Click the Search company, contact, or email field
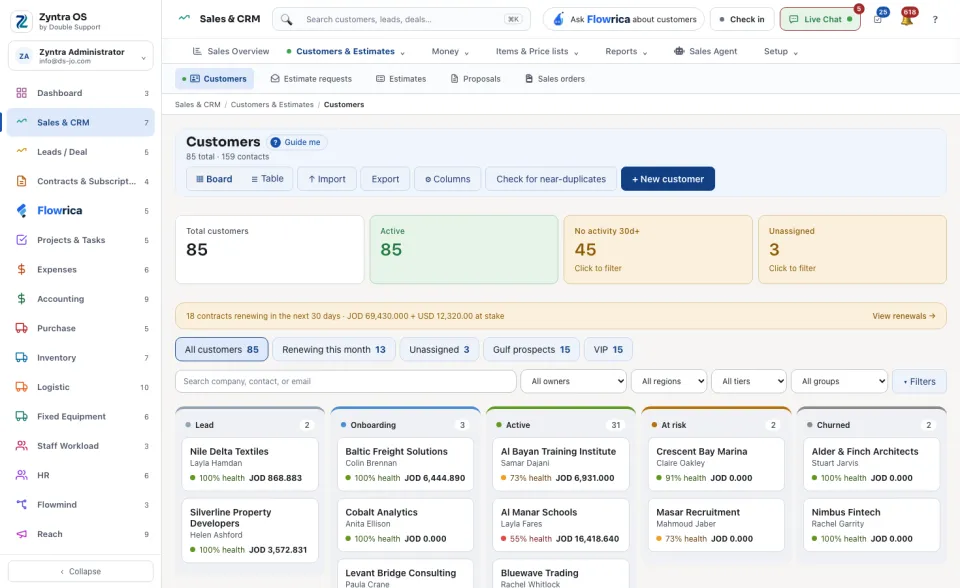The image size is (960, 588). point(345,381)
